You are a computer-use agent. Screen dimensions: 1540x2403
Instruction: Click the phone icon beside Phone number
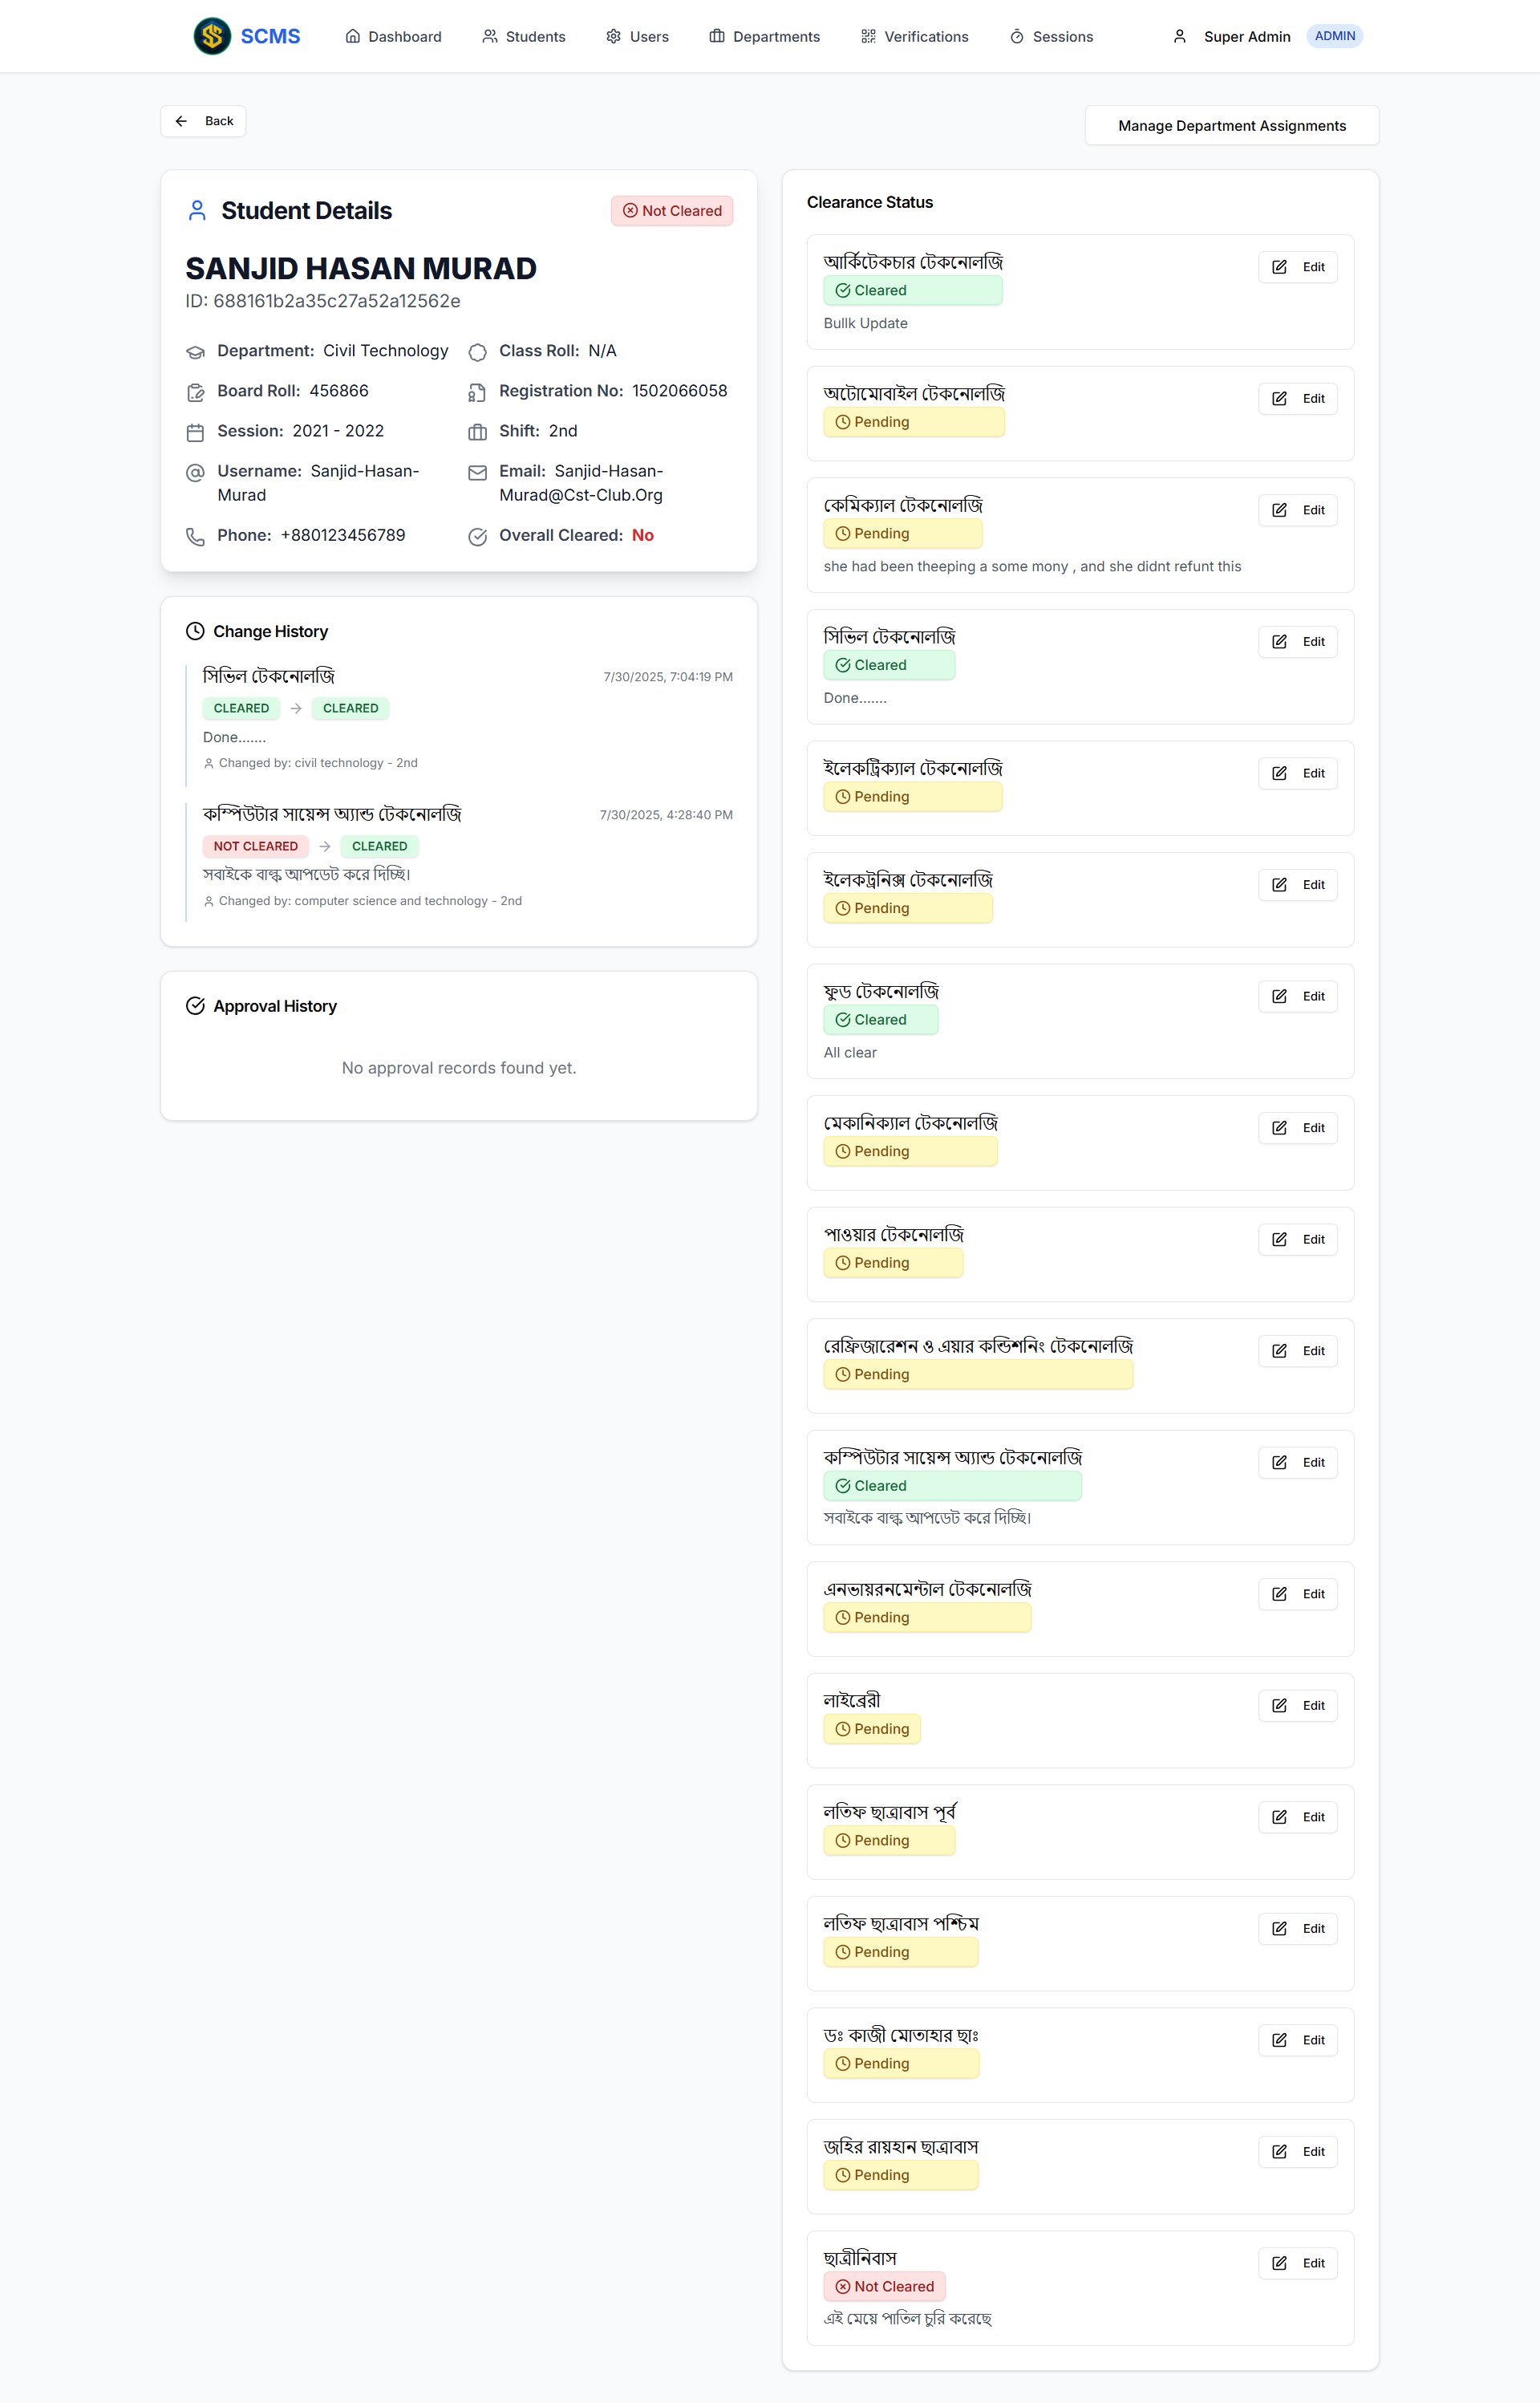(x=195, y=536)
